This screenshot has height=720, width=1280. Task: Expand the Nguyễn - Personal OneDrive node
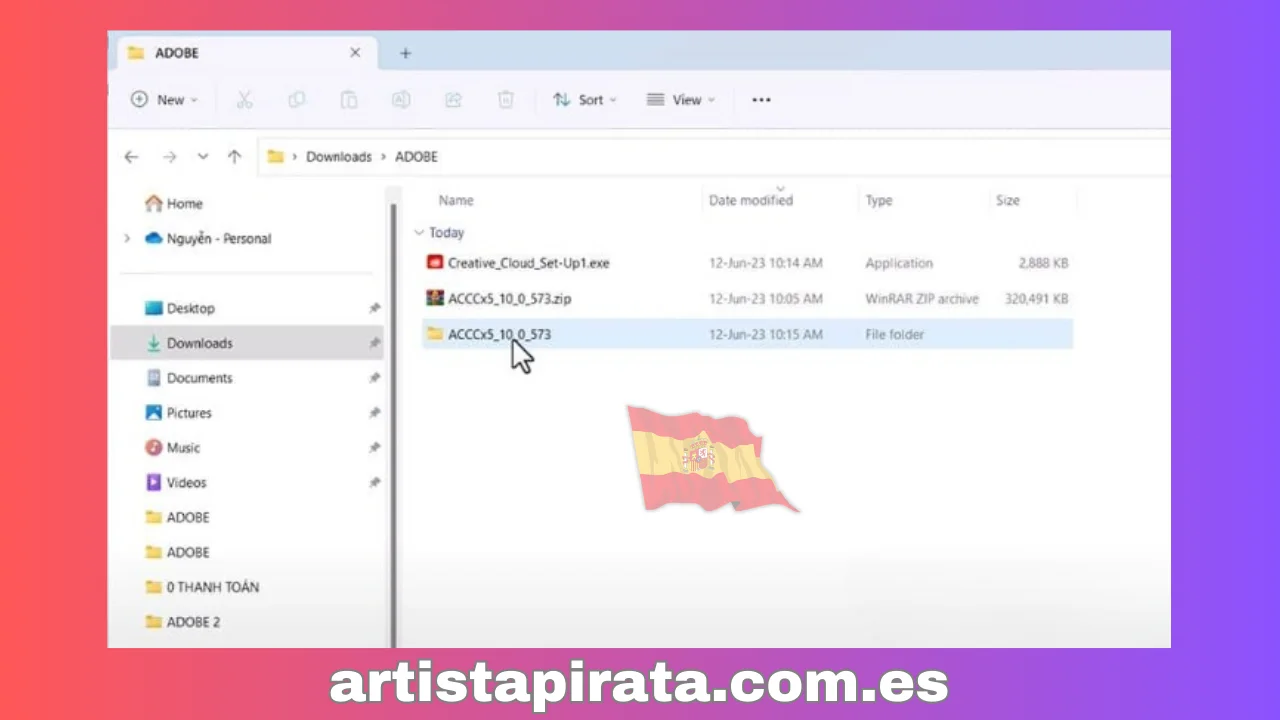126,239
